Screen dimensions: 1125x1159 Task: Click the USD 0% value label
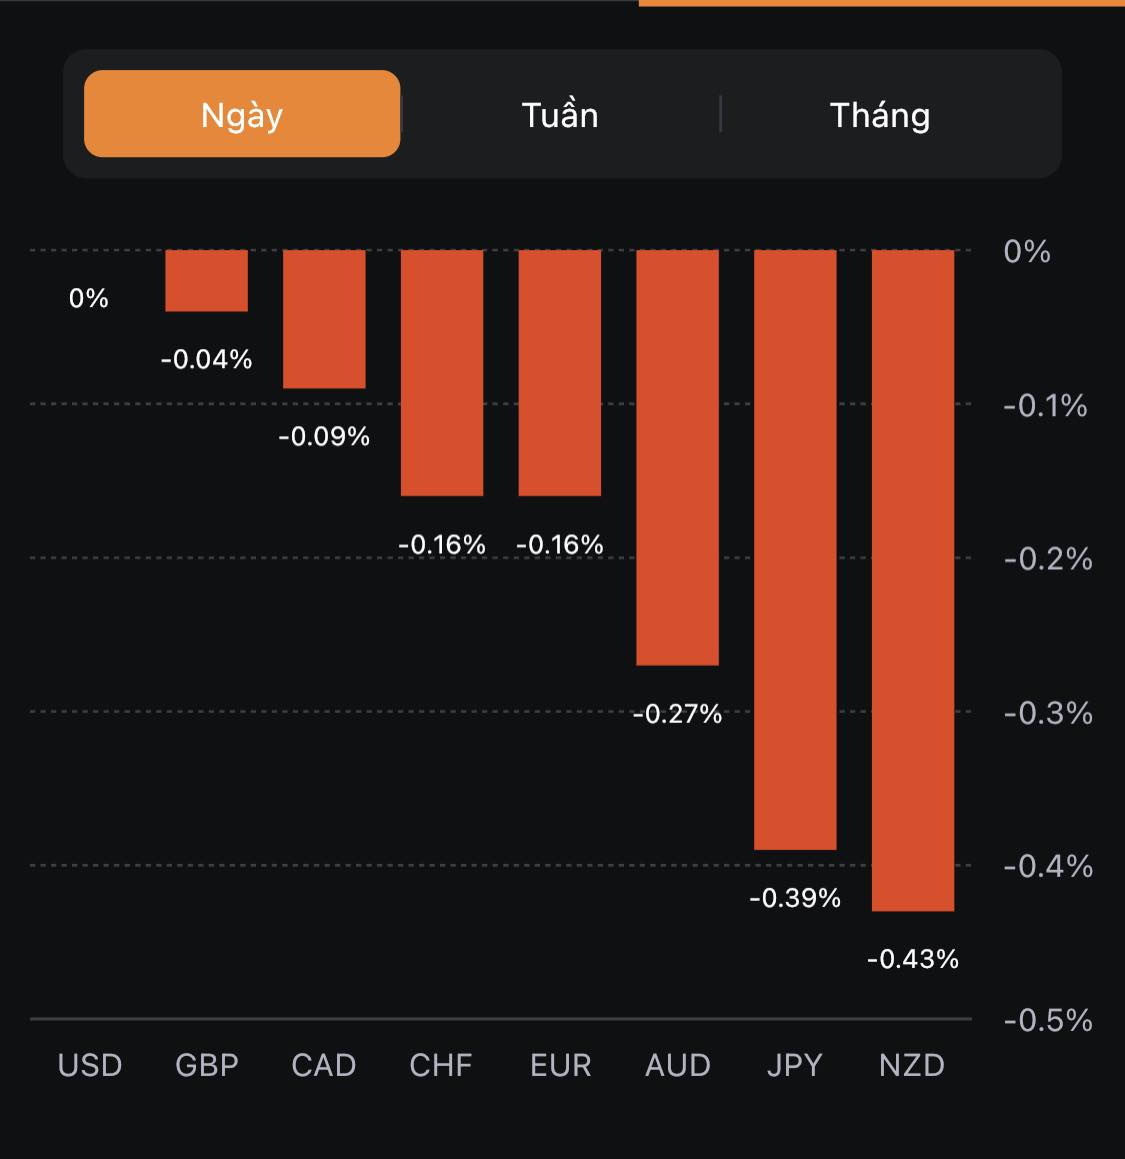[89, 298]
